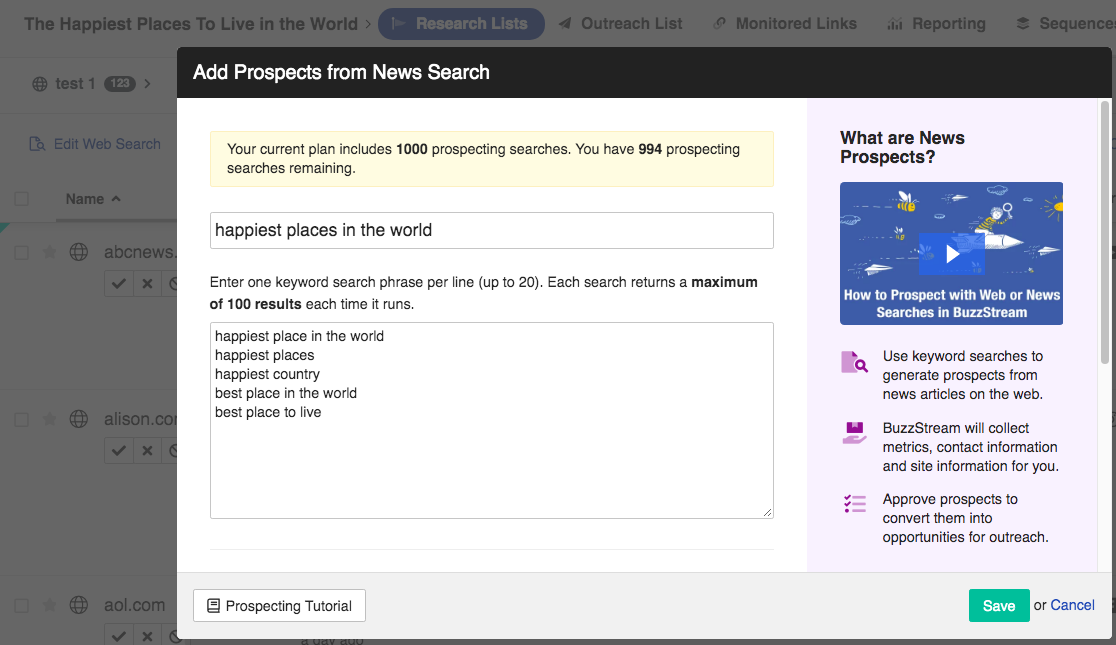The width and height of the screenshot is (1116, 645).
Task: Click the search name input field
Action: point(491,231)
